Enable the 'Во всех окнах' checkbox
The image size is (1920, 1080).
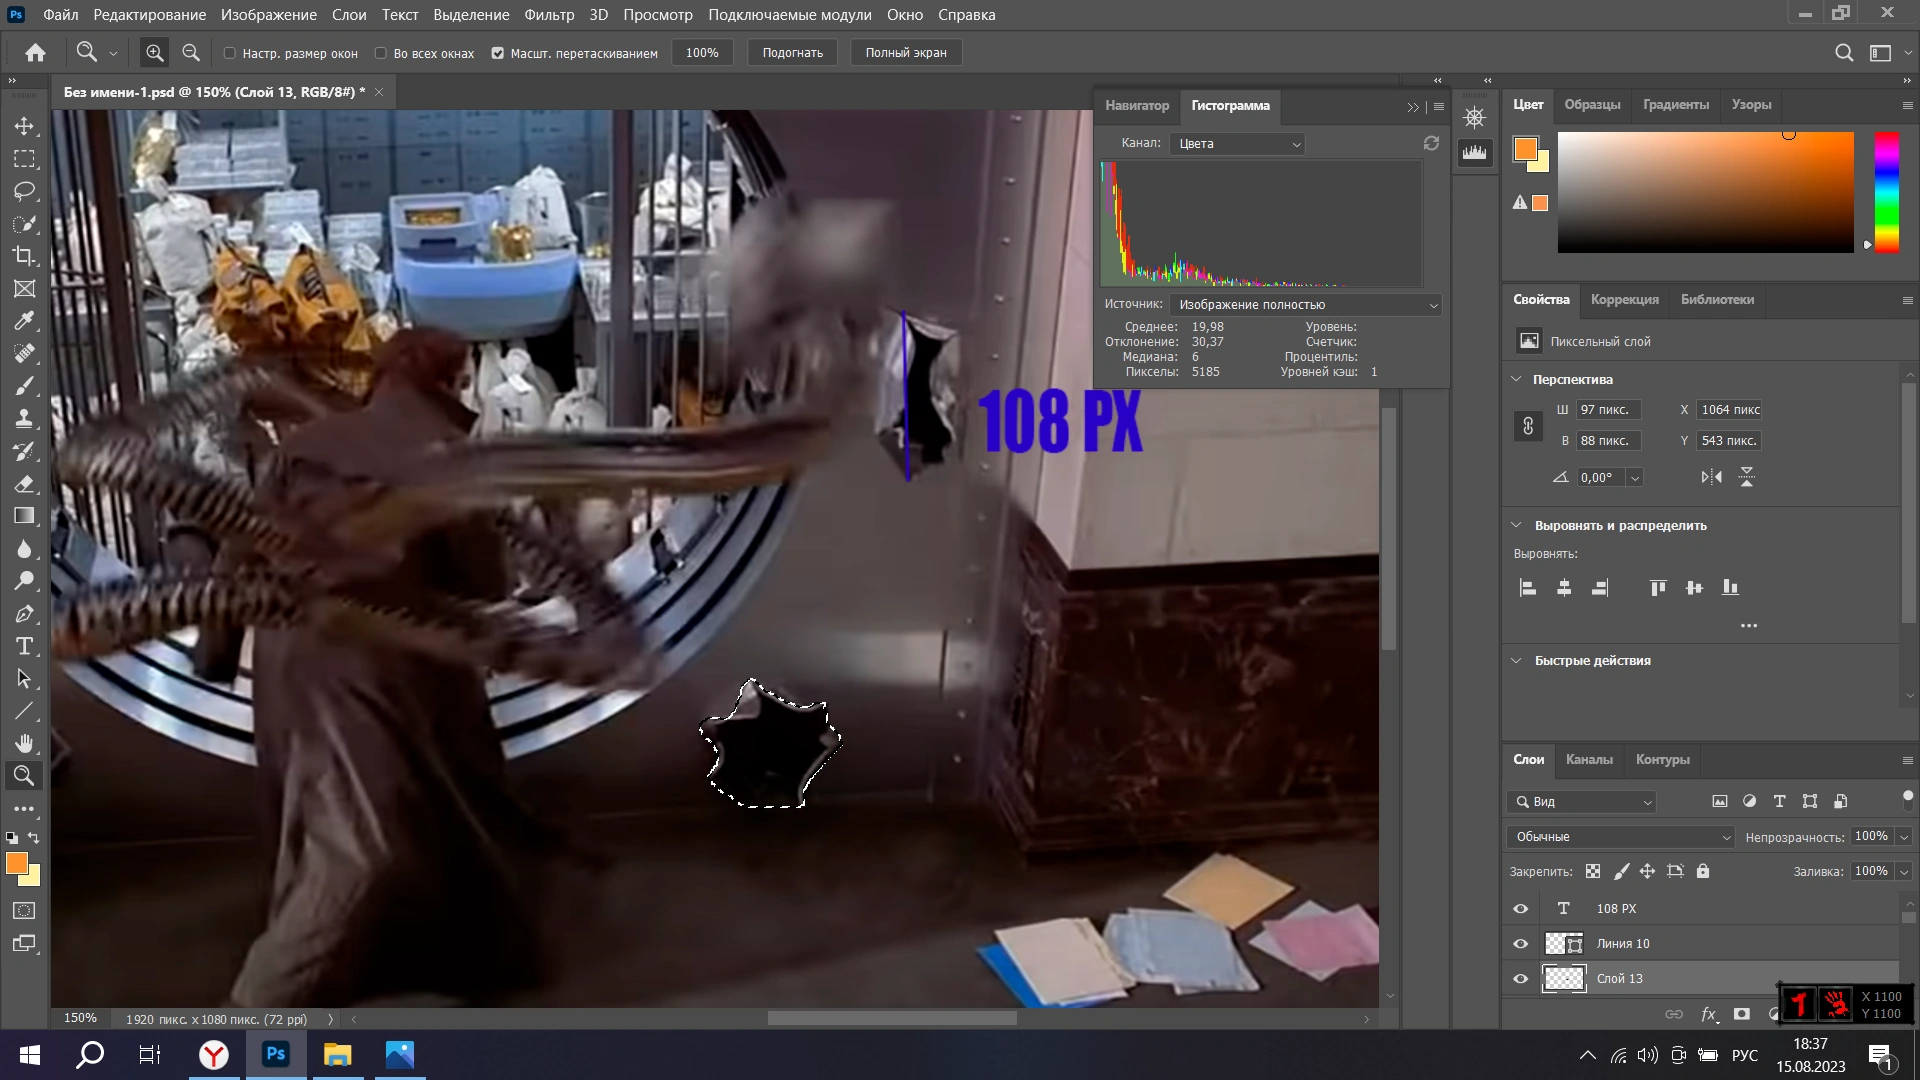pos(381,53)
